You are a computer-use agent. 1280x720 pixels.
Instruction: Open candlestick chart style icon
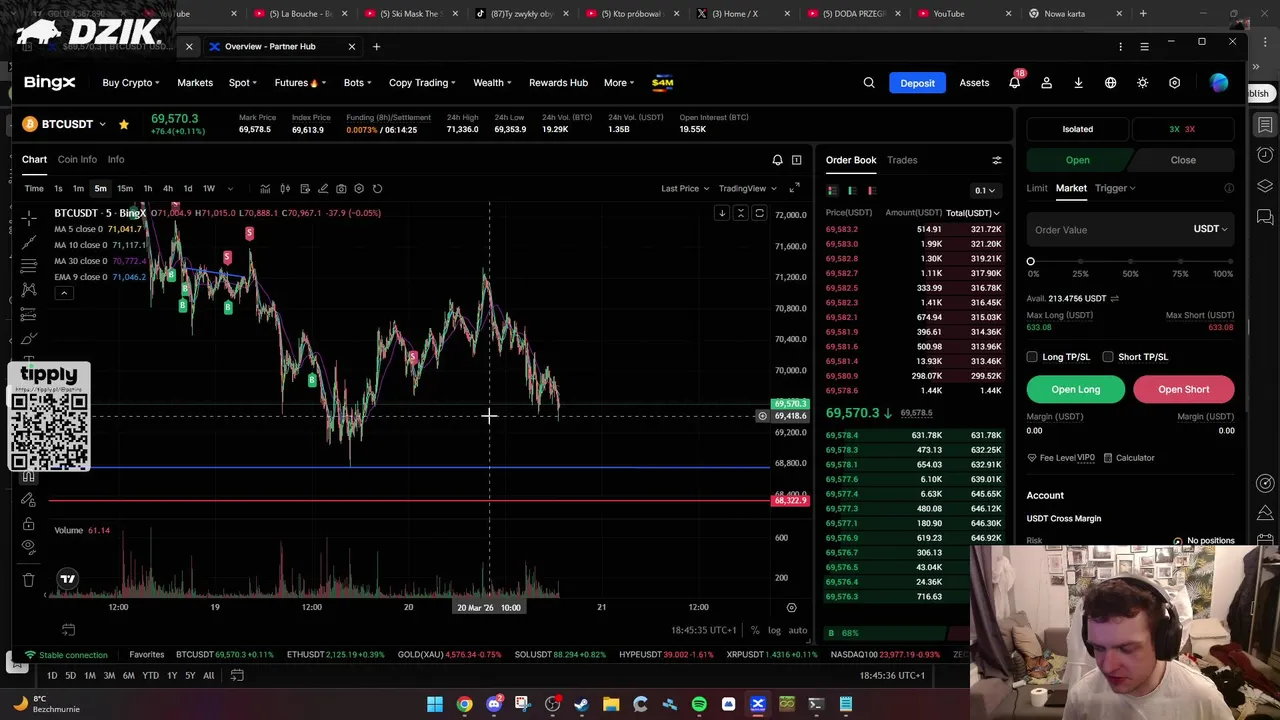285,188
